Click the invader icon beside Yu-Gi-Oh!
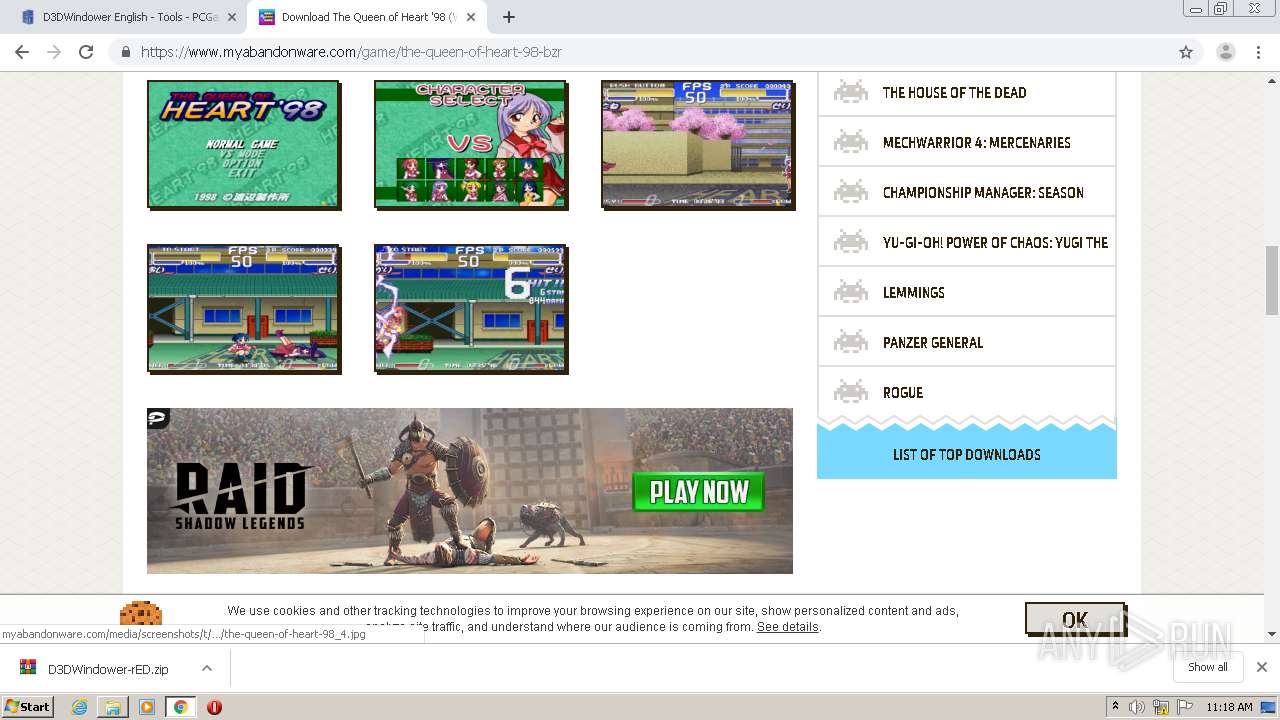This screenshot has height=720, width=1280. pos(851,241)
